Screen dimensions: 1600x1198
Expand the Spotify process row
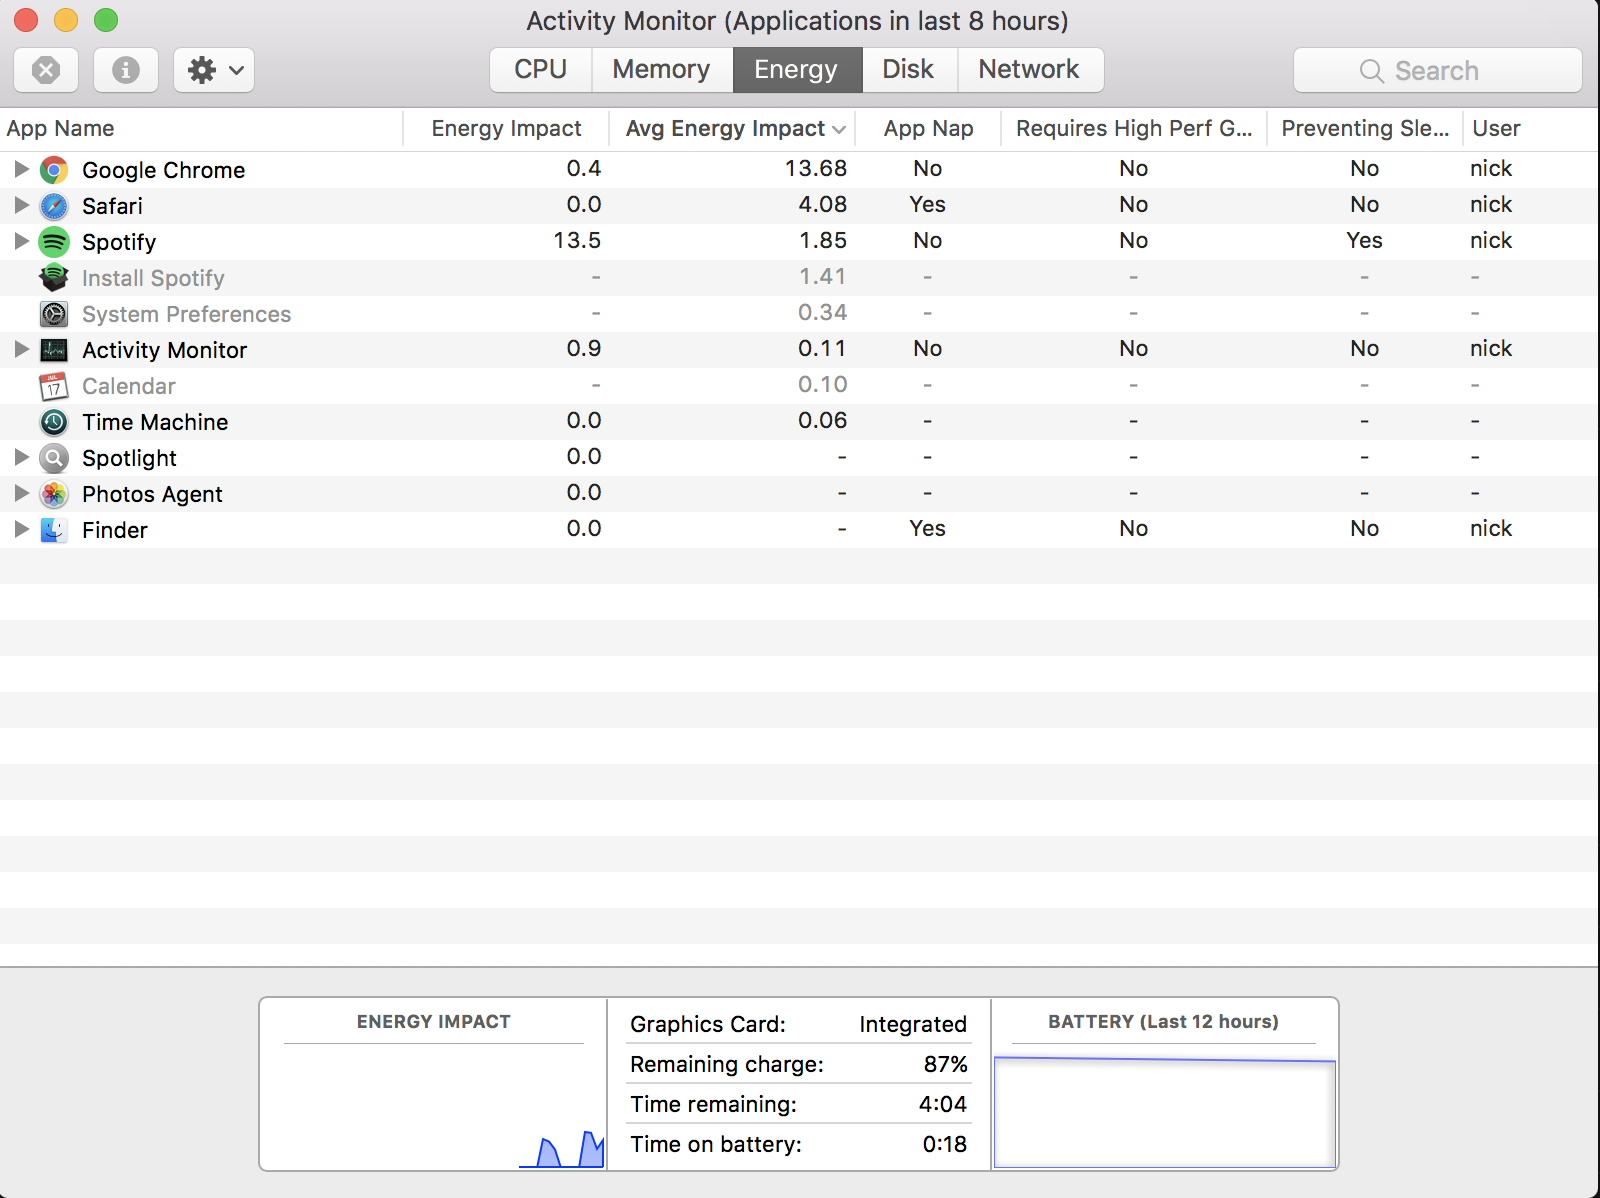coord(21,241)
